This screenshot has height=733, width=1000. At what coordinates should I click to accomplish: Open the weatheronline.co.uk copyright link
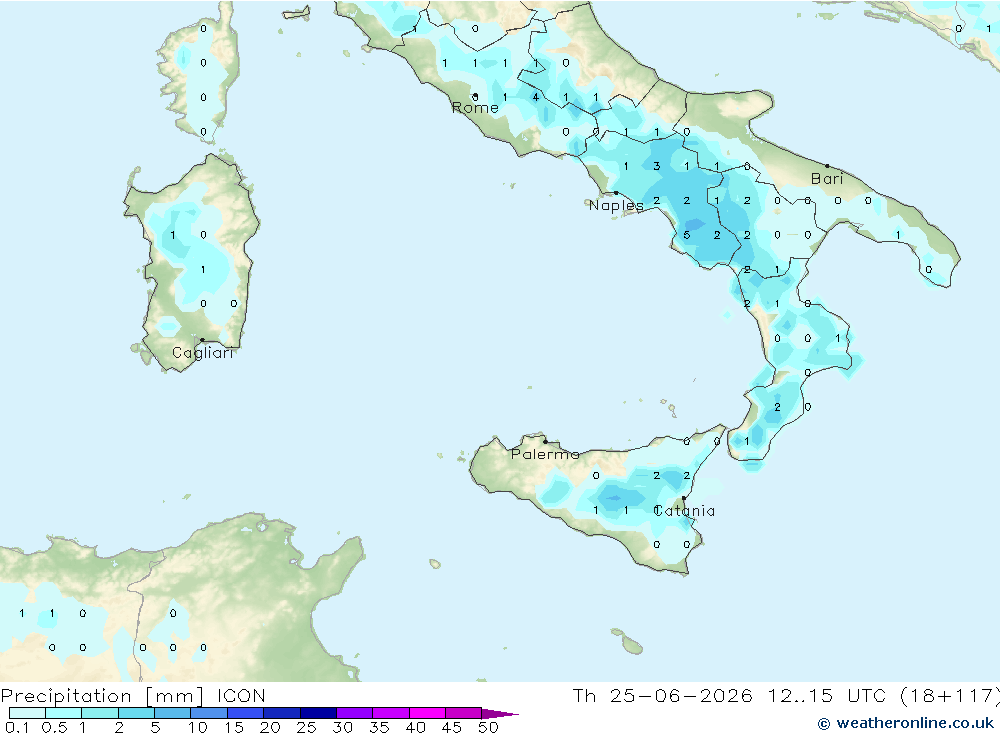click(x=906, y=723)
